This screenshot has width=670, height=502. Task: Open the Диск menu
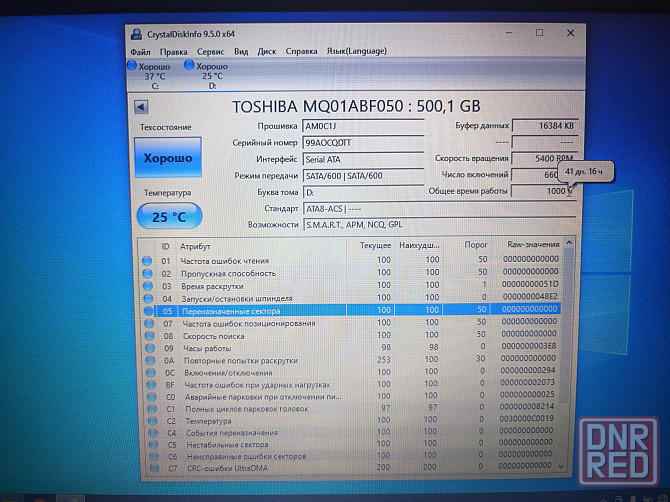267,52
